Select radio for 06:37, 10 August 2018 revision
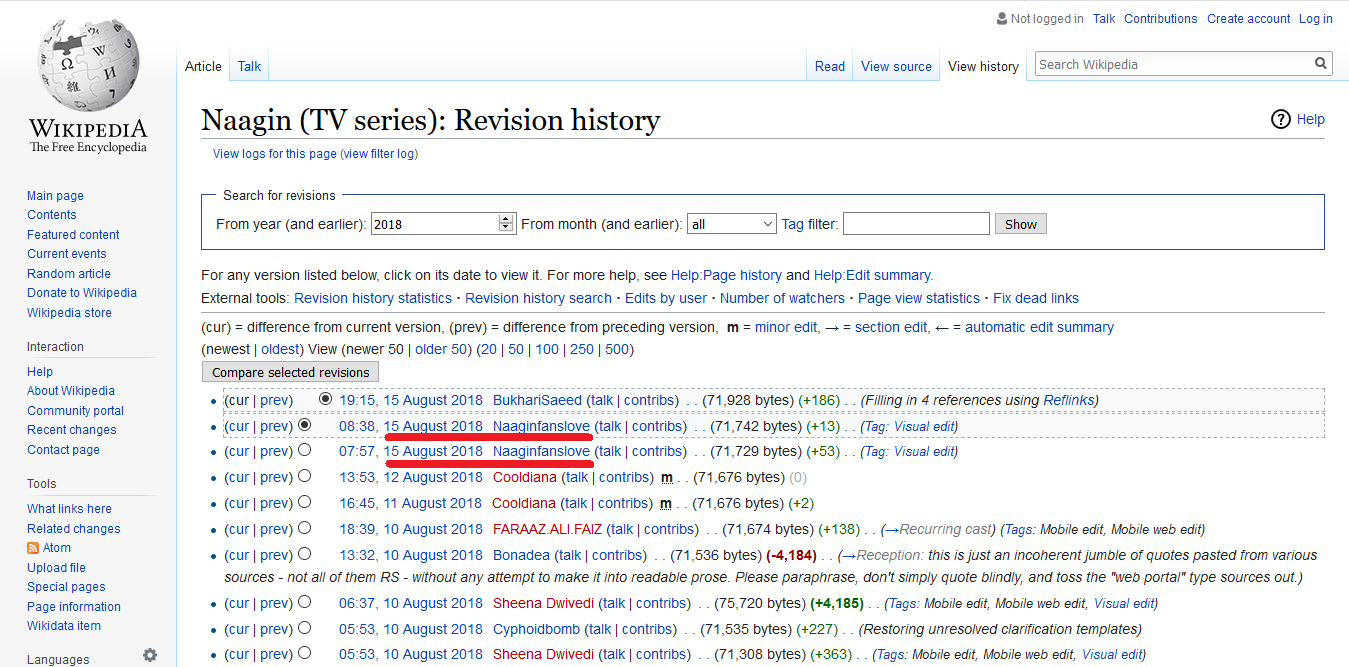The width and height of the screenshot is (1349, 667). pyautogui.click(x=304, y=602)
